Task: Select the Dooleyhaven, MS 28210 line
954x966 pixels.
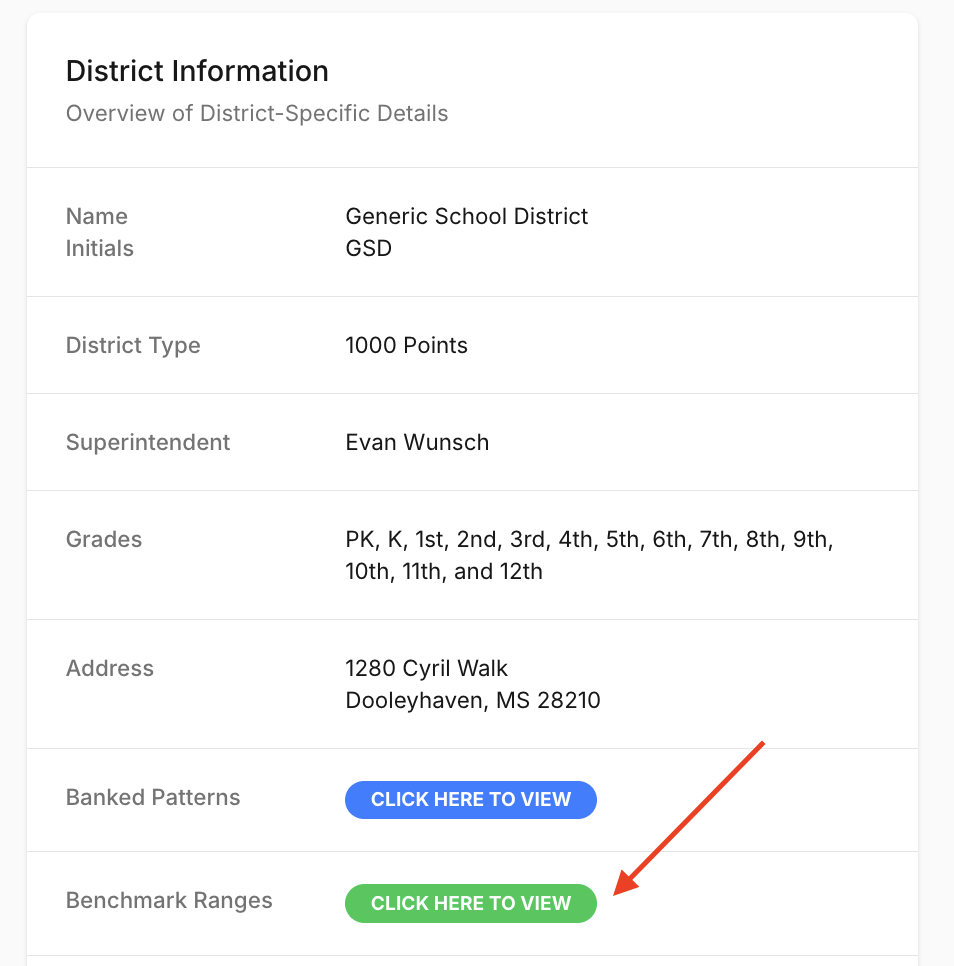Action: pyautogui.click(x=472, y=700)
